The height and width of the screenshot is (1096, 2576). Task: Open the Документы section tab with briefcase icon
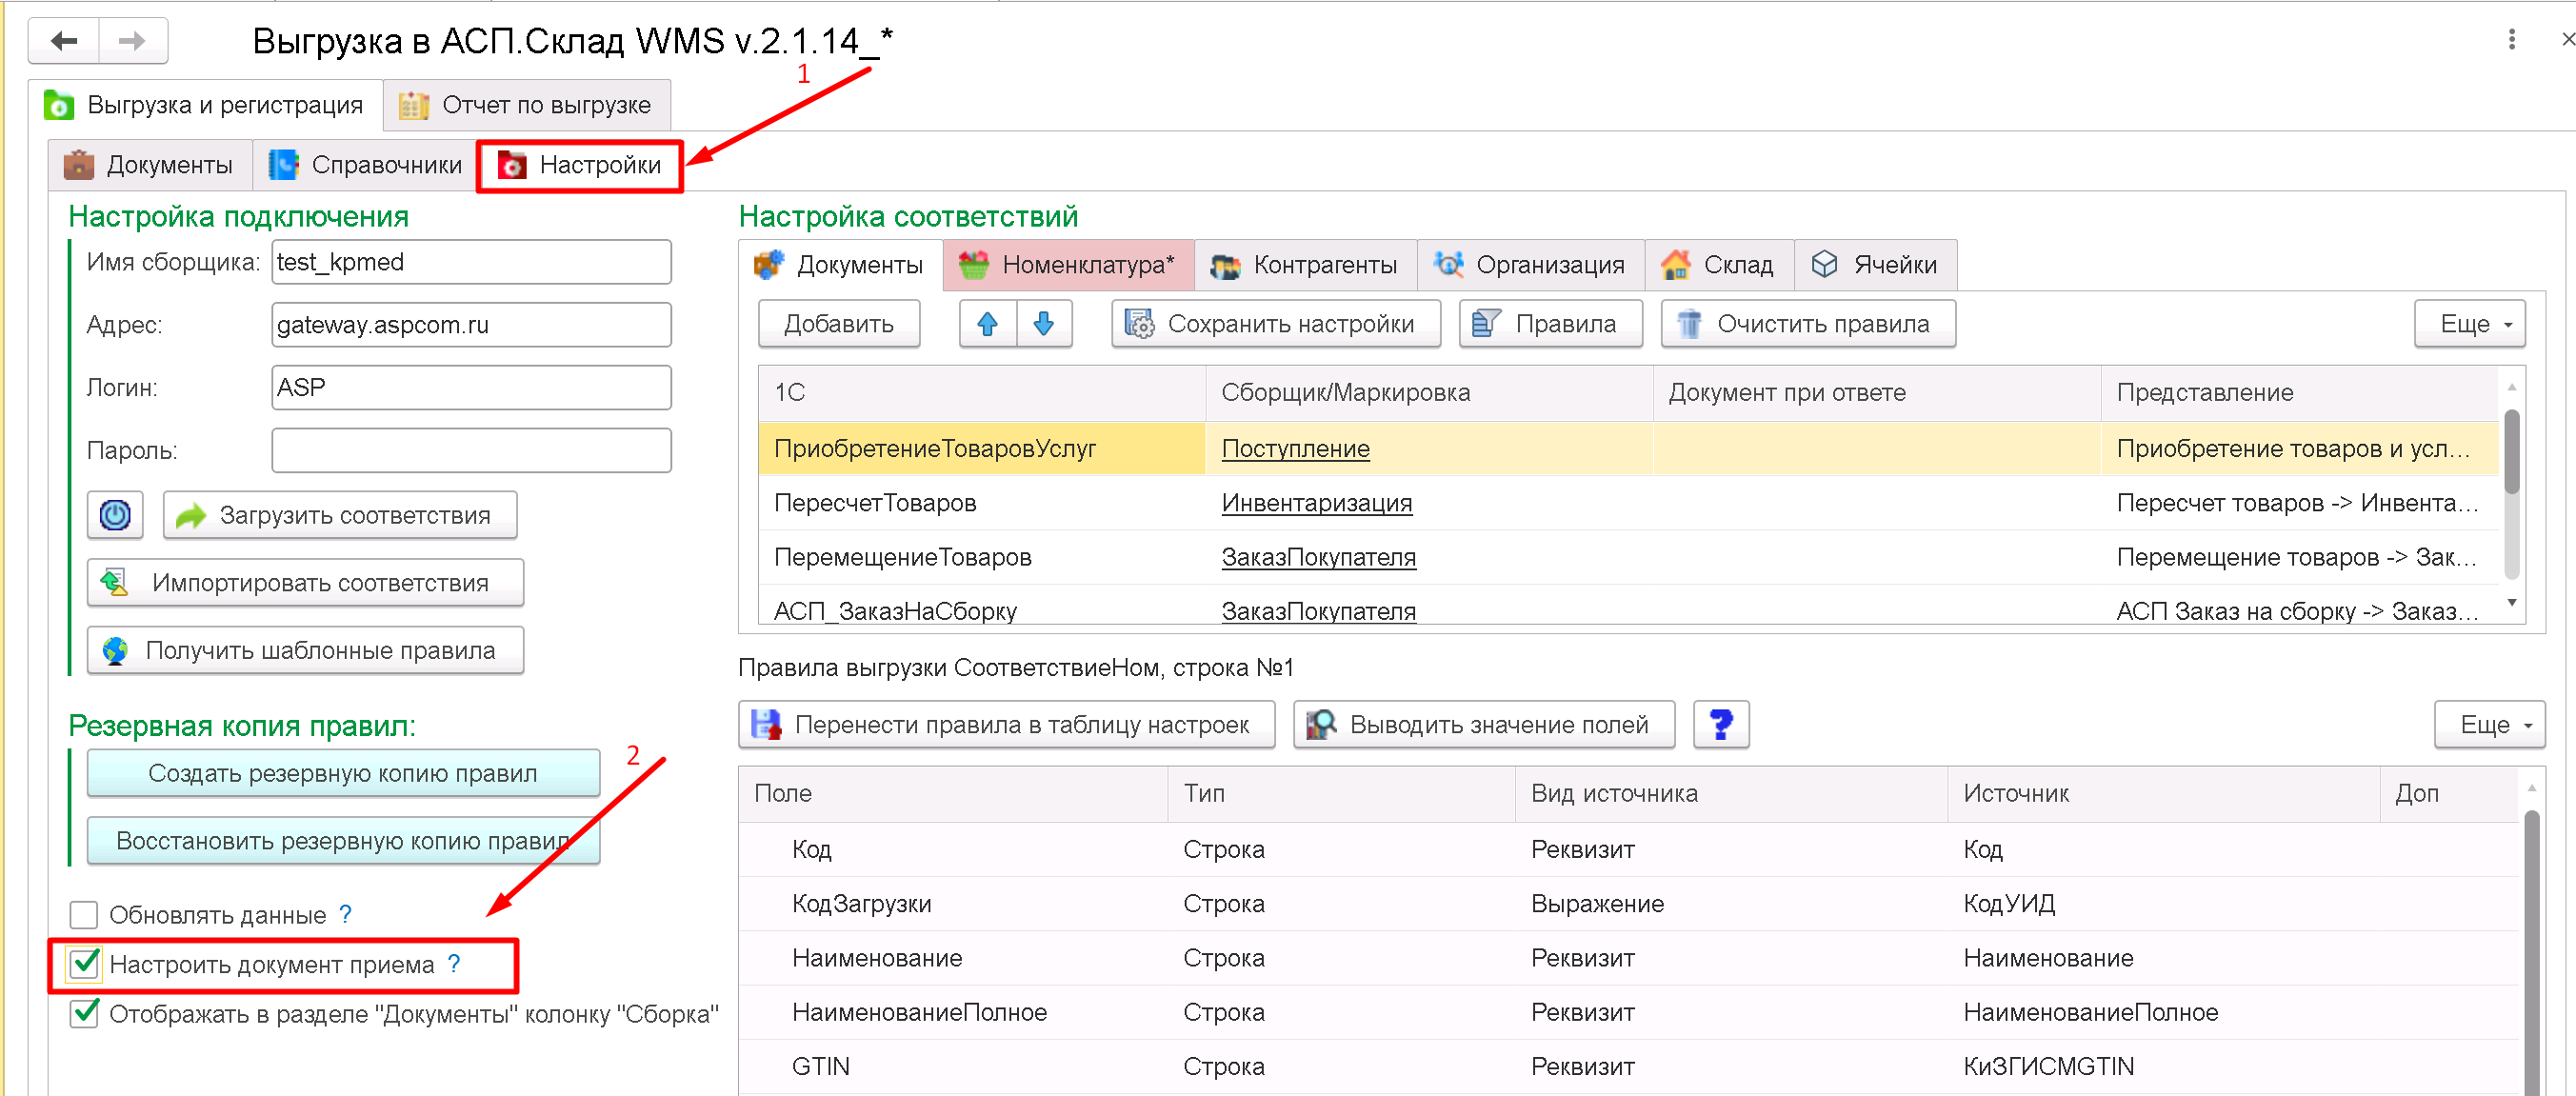tap(150, 165)
